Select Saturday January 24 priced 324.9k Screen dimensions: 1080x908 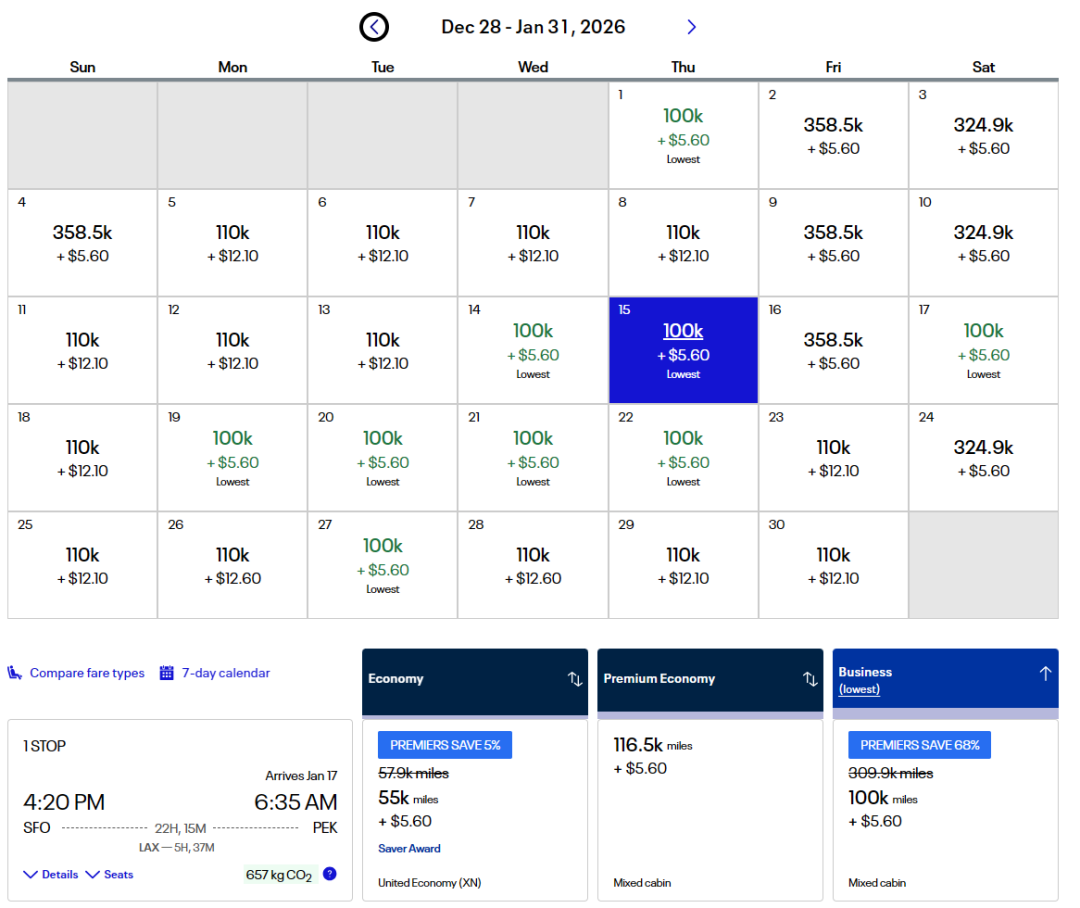[x=983, y=457]
